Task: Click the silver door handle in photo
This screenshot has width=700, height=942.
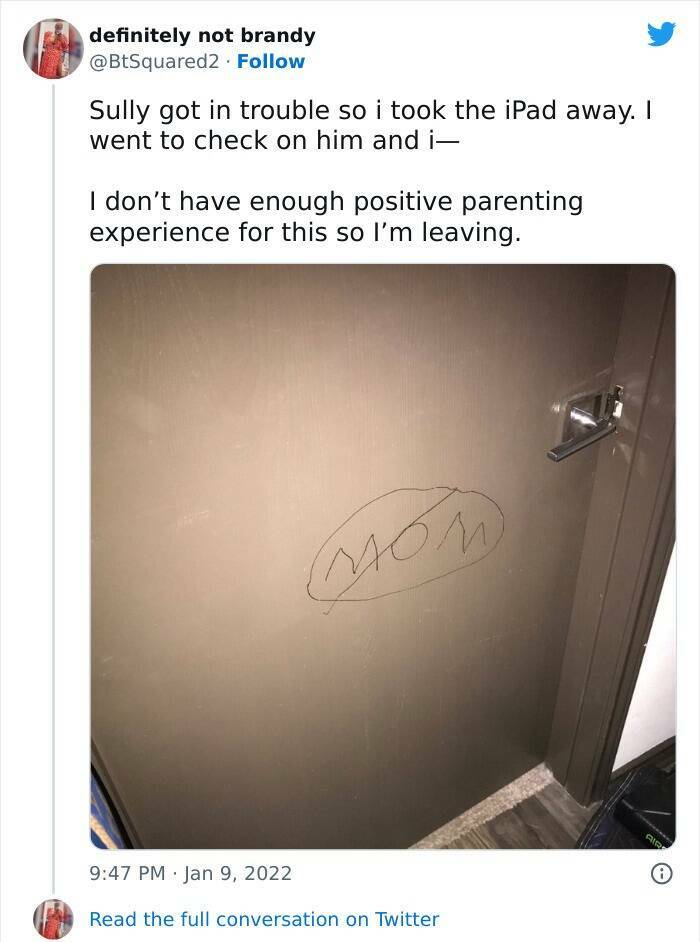Action: click(585, 424)
